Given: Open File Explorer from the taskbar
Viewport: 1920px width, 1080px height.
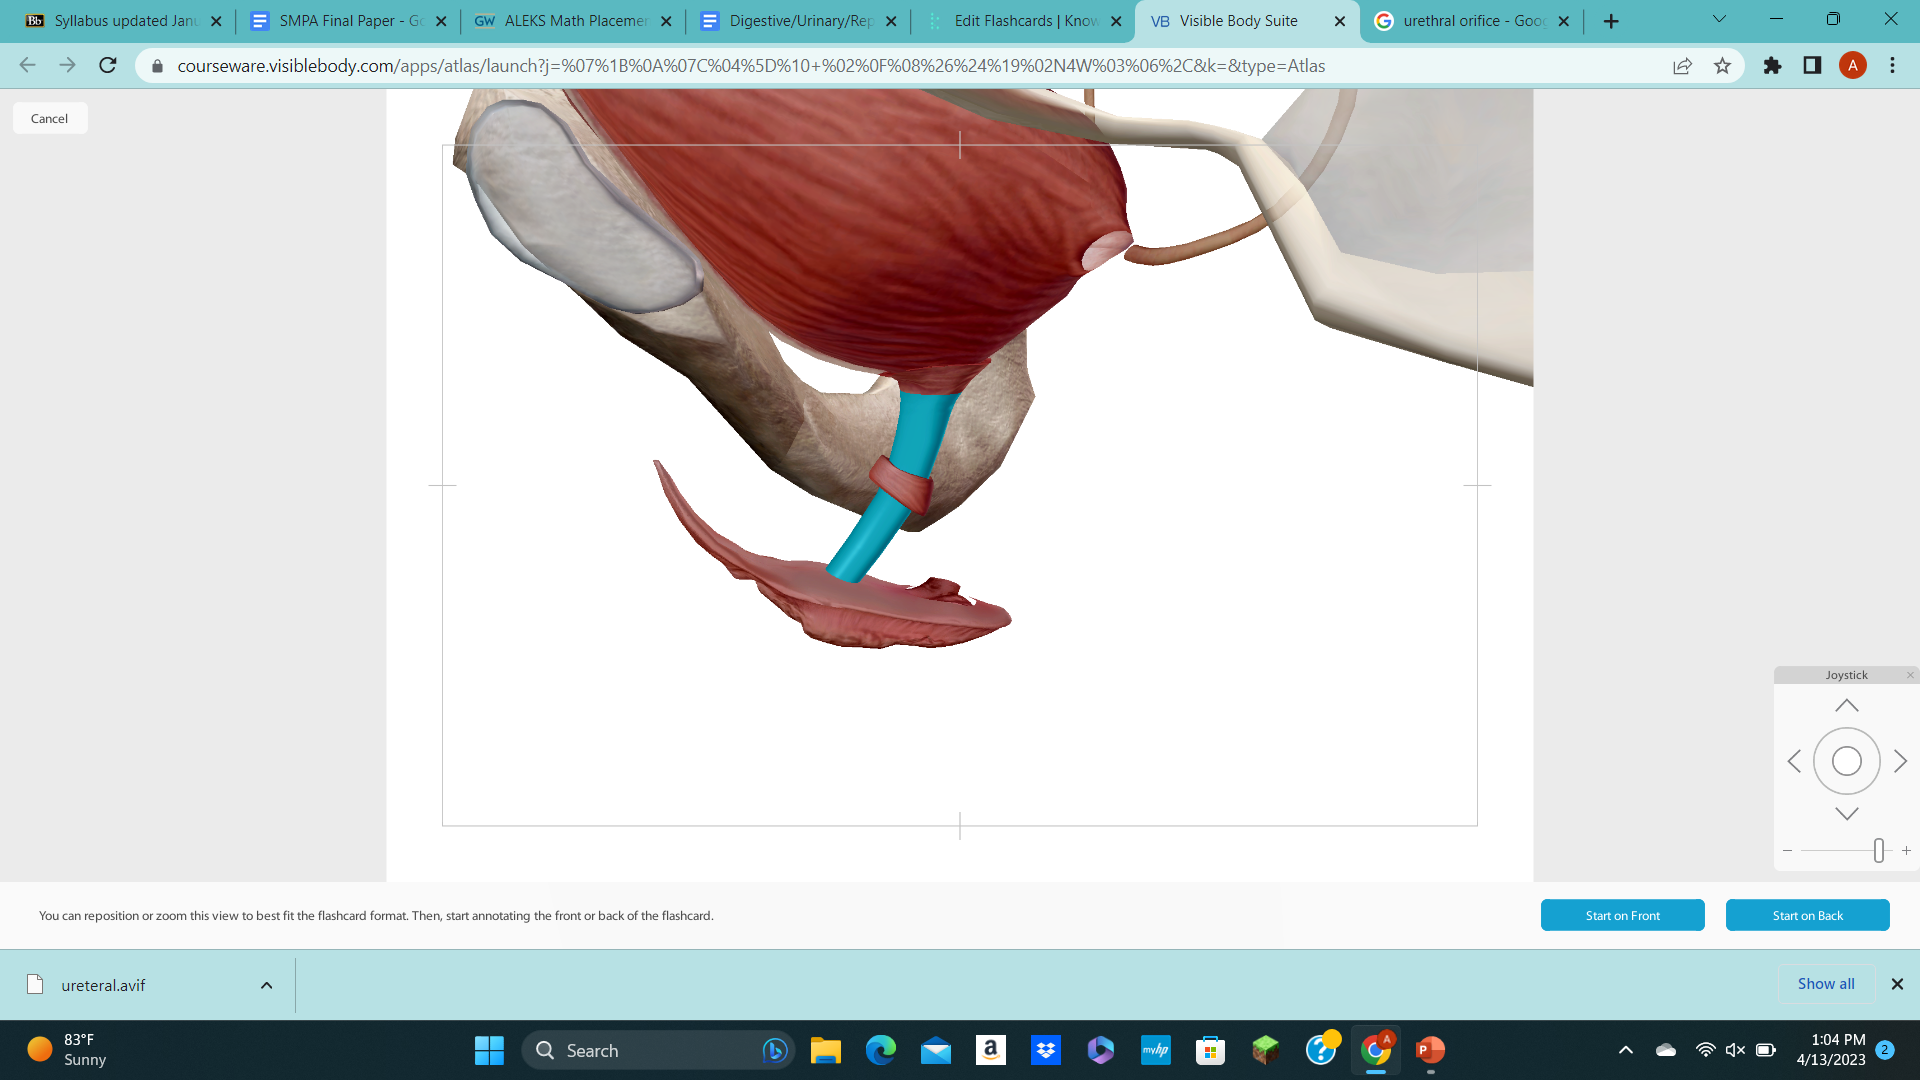Looking at the screenshot, I should 826,1050.
